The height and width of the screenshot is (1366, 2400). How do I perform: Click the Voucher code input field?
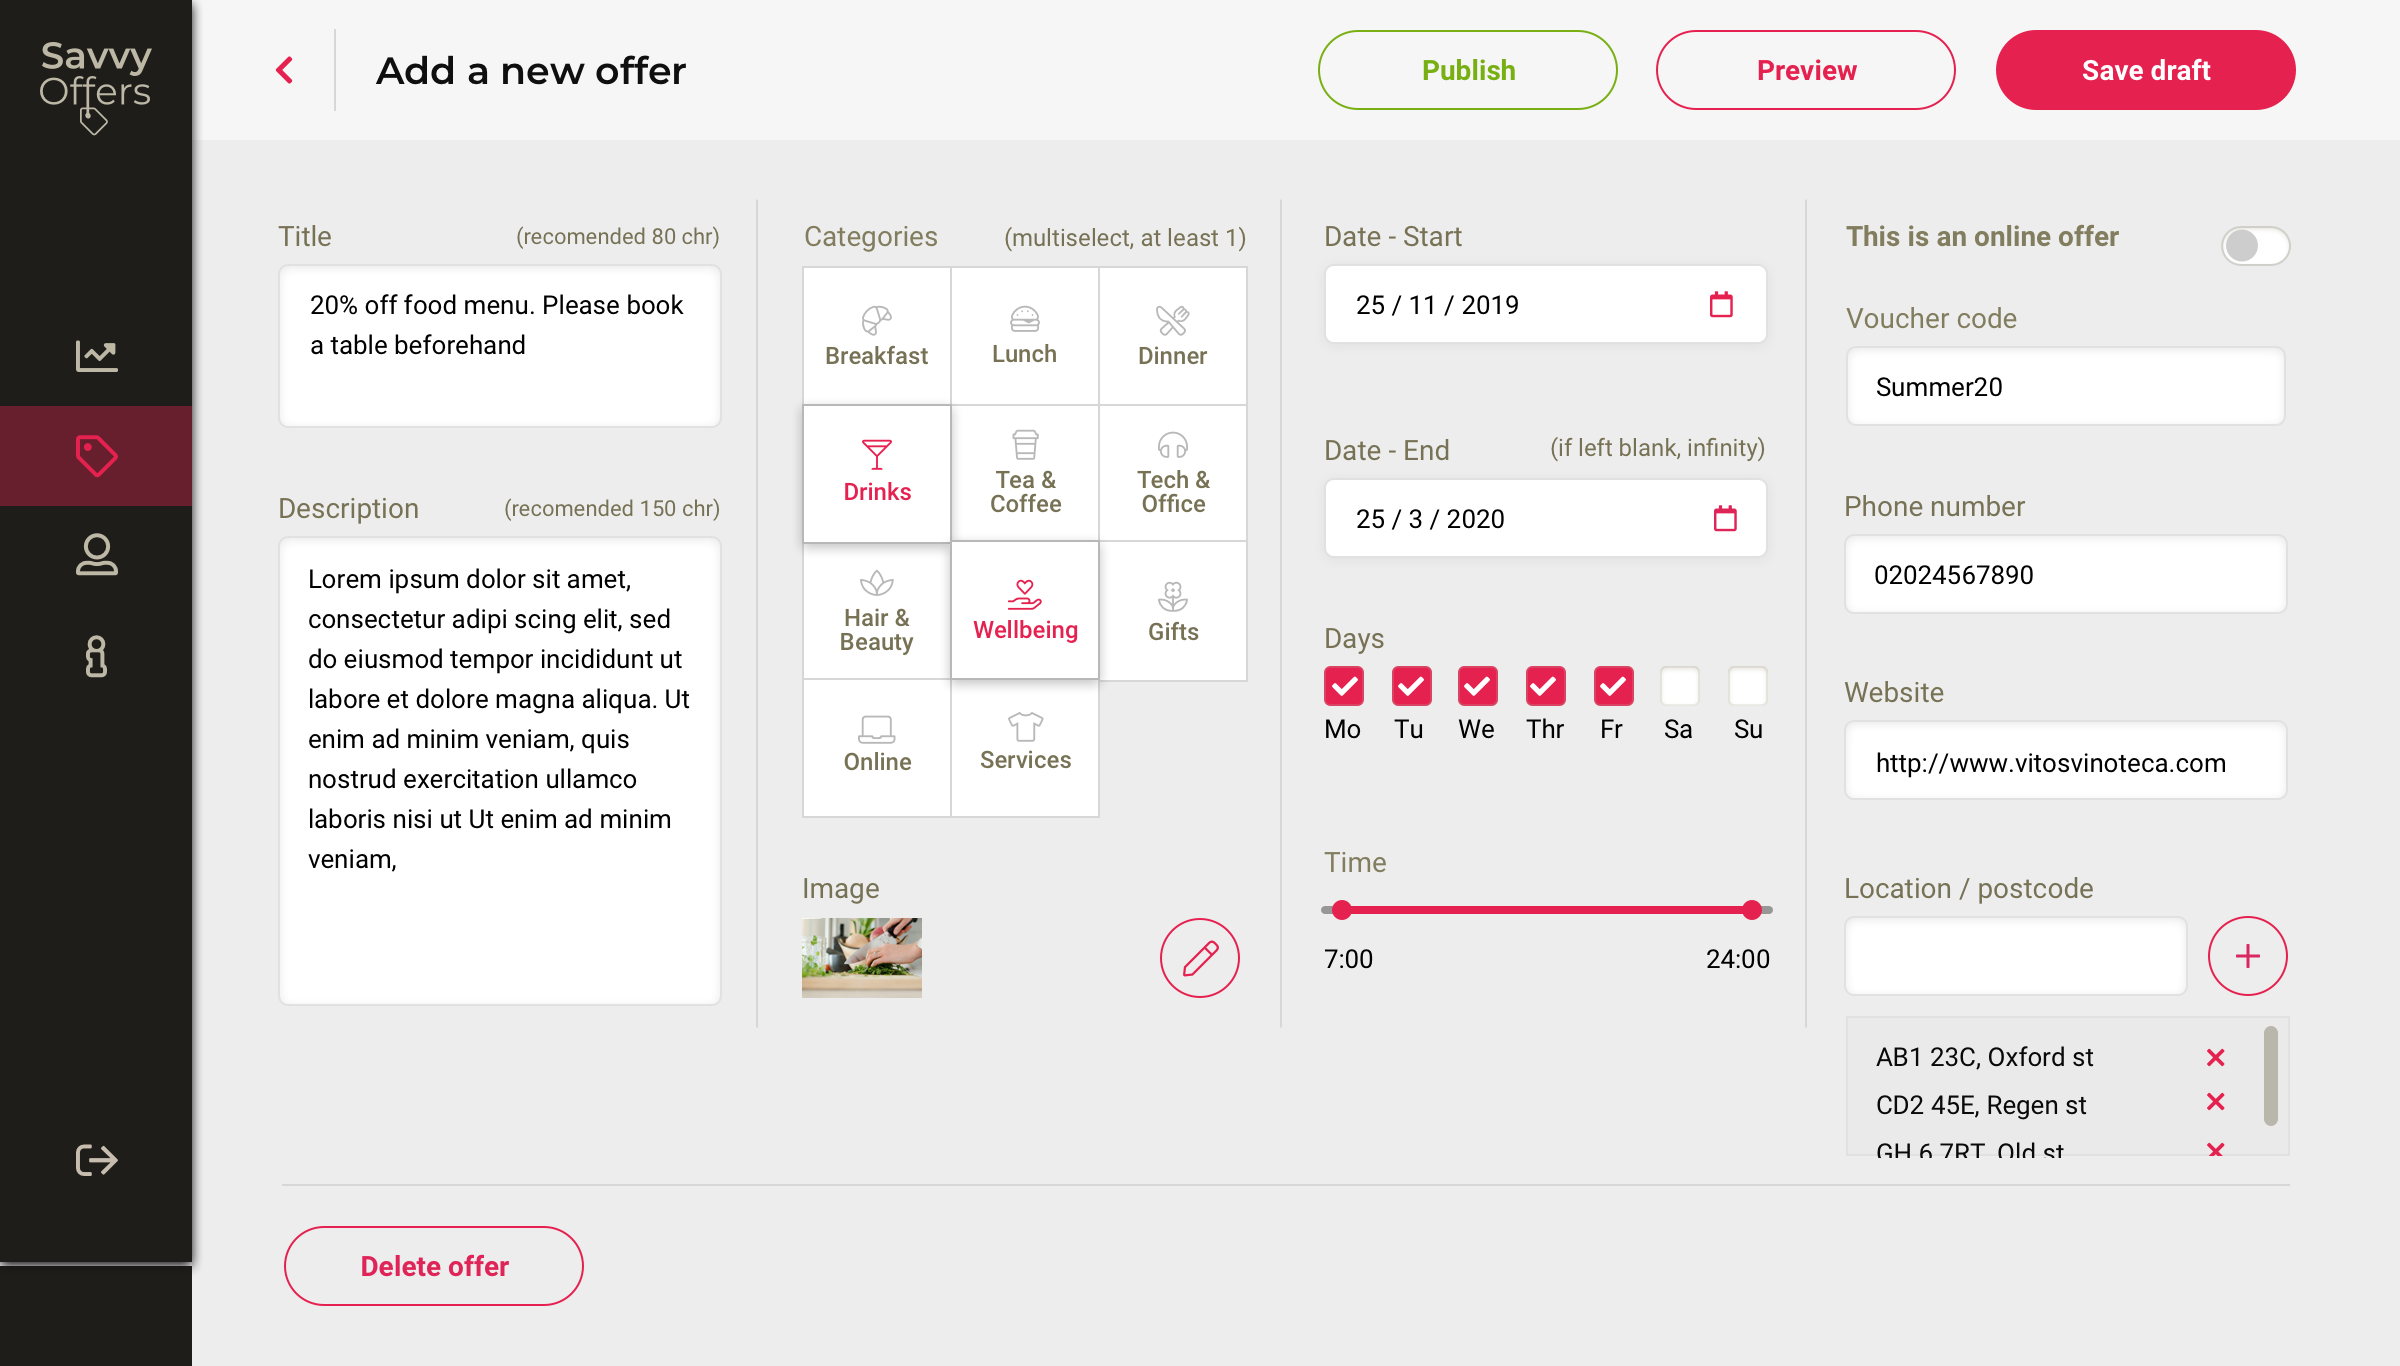(2065, 387)
